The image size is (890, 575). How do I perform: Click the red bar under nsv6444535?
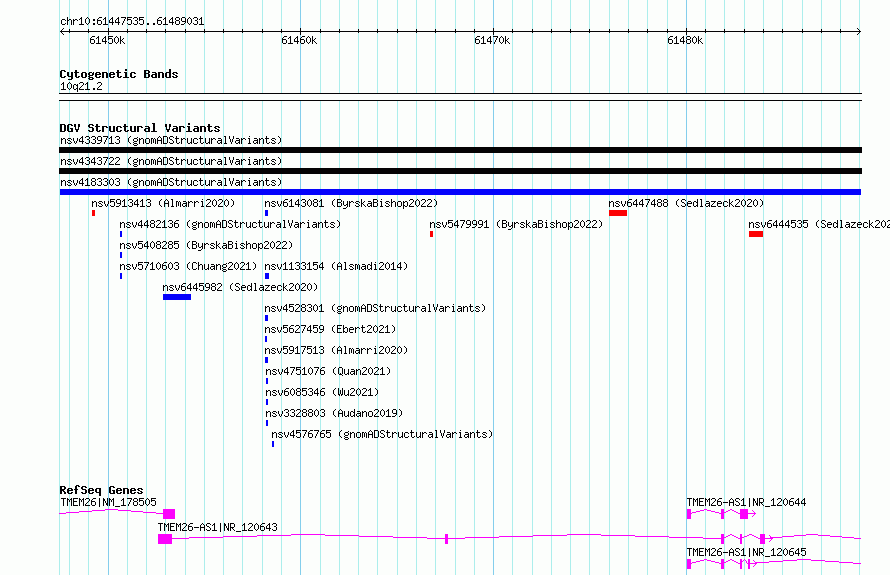tap(755, 234)
